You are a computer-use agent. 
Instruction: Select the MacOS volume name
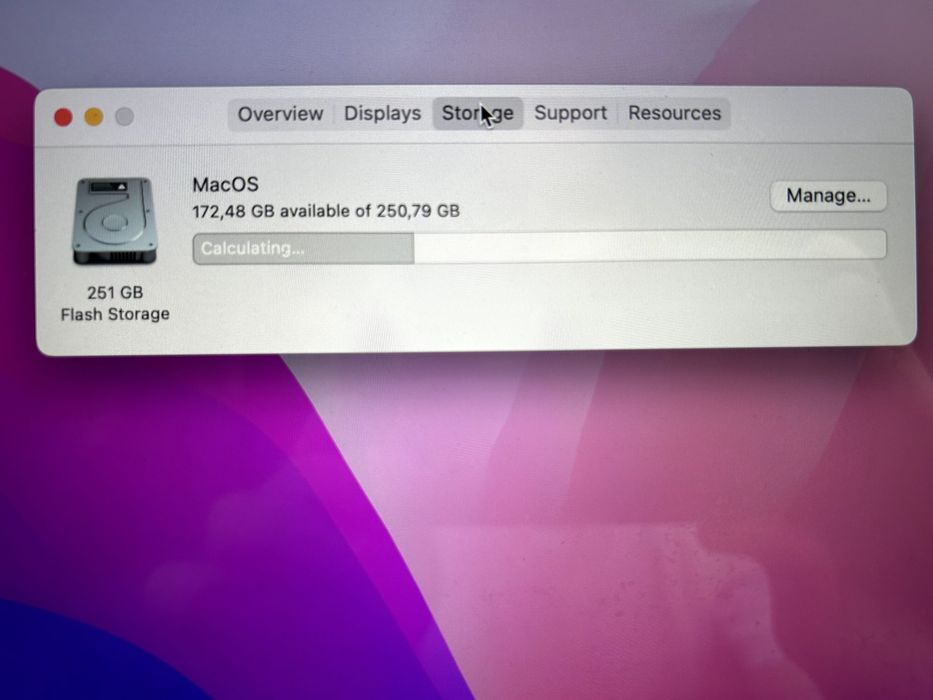226,185
